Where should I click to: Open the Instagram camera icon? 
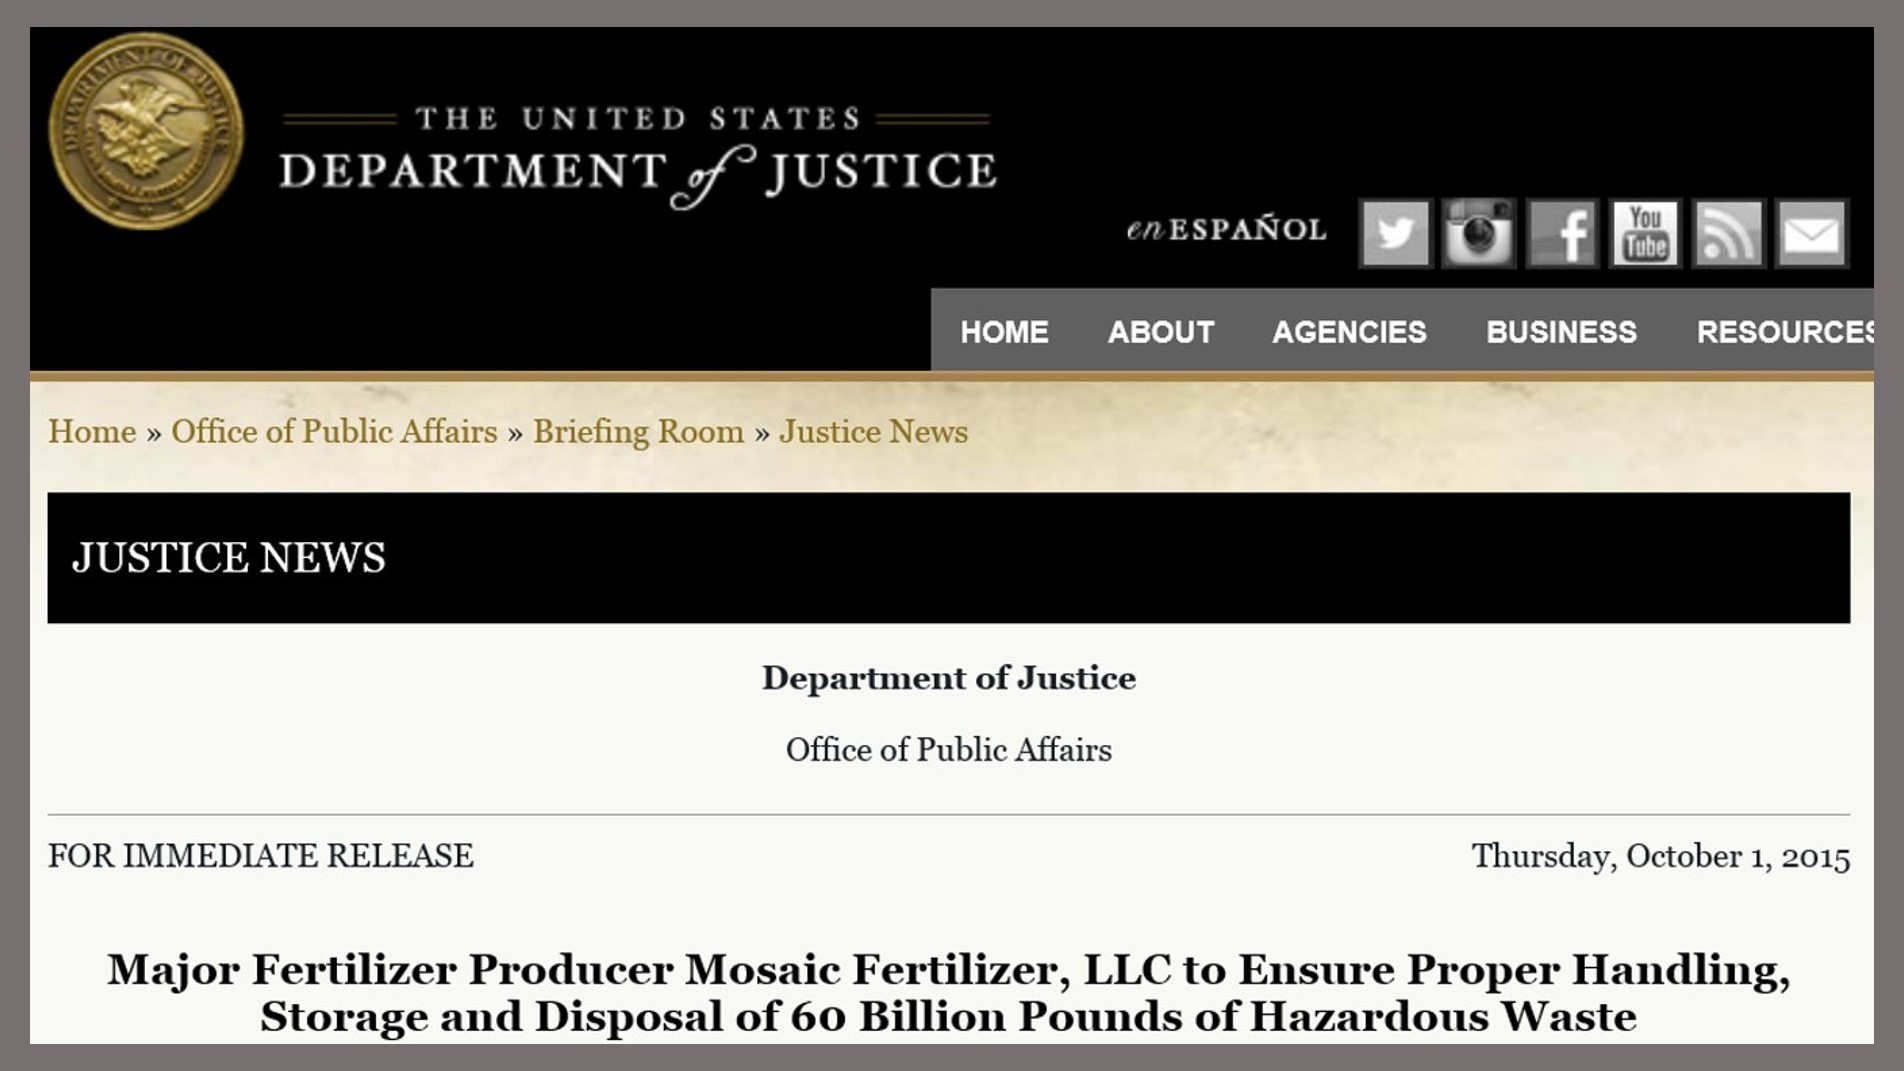(x=1478, y=234)
